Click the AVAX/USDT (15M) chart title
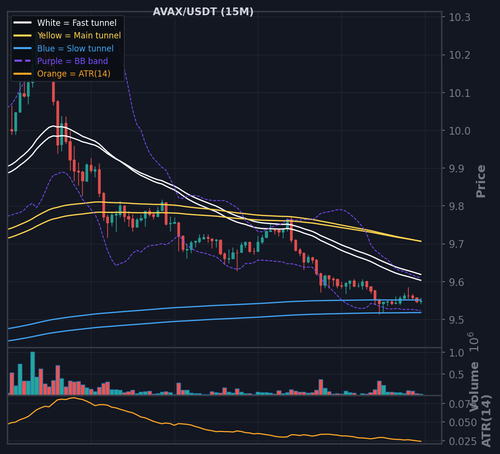The image size is (500, 454). click(203, 12)
